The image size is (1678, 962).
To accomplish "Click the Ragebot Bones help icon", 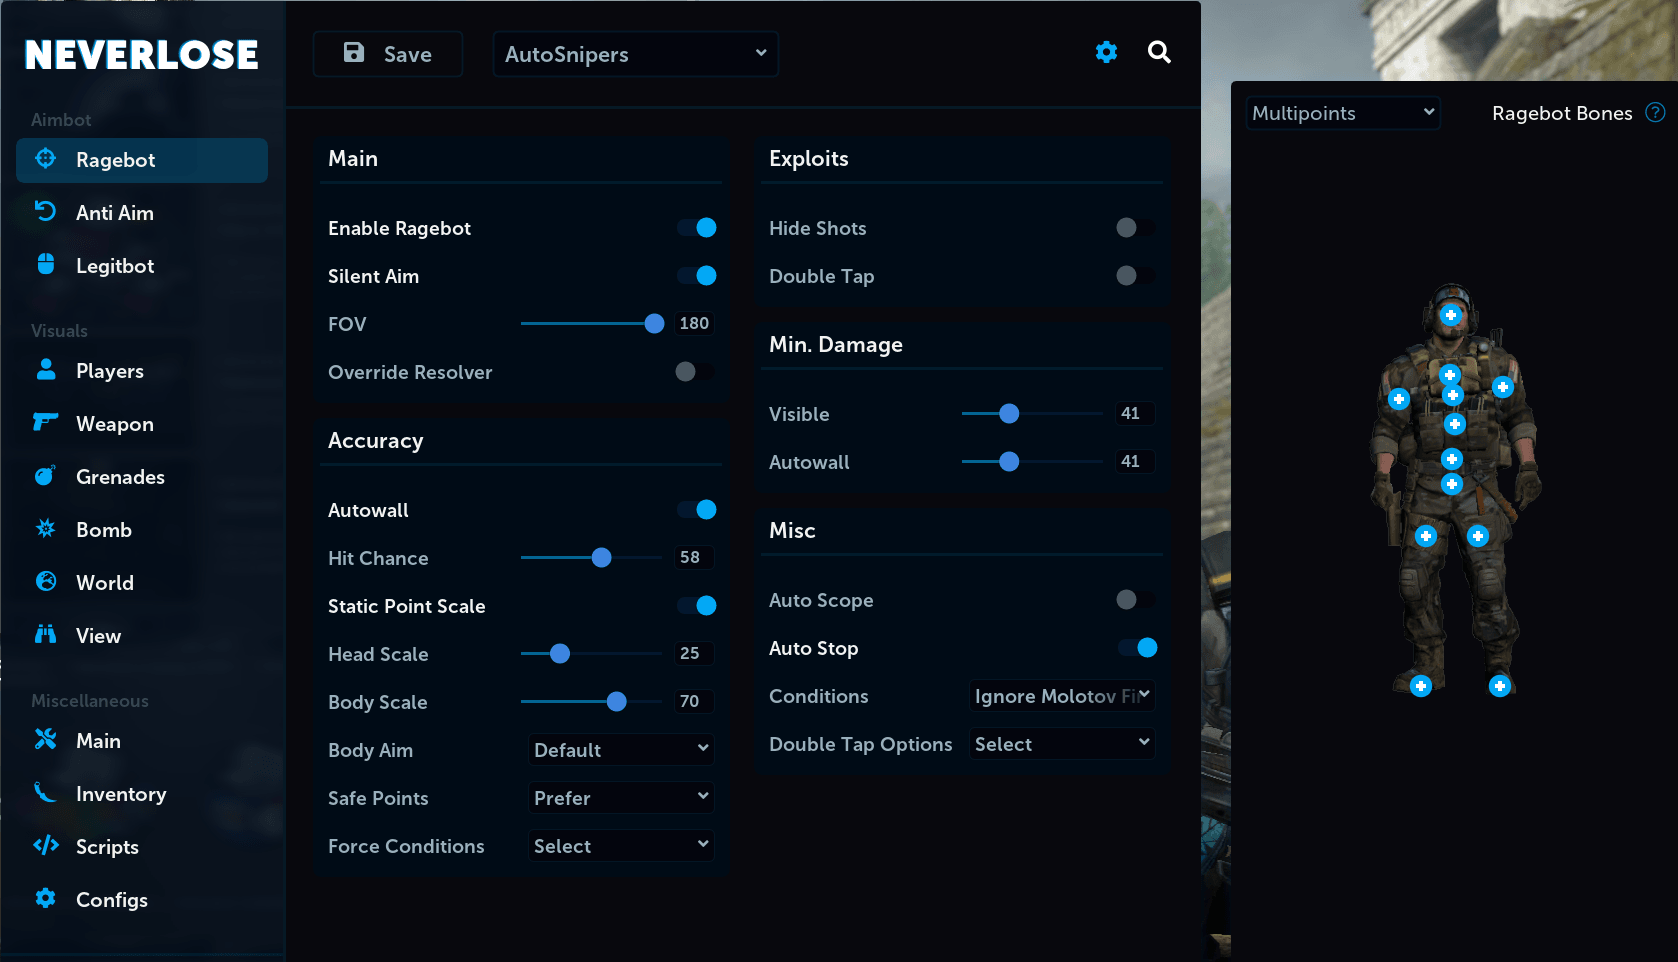I will (x=1656, y=112).
